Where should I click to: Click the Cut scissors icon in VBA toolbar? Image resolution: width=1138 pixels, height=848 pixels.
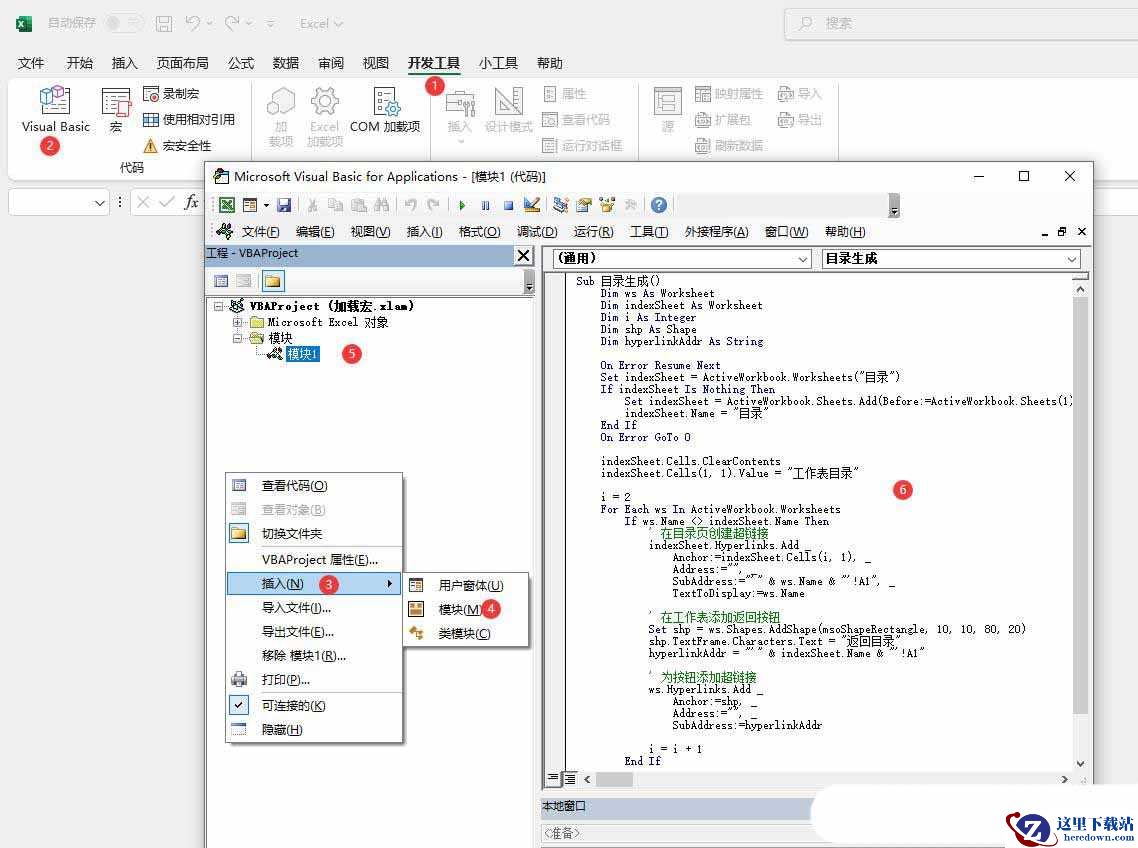313,205
